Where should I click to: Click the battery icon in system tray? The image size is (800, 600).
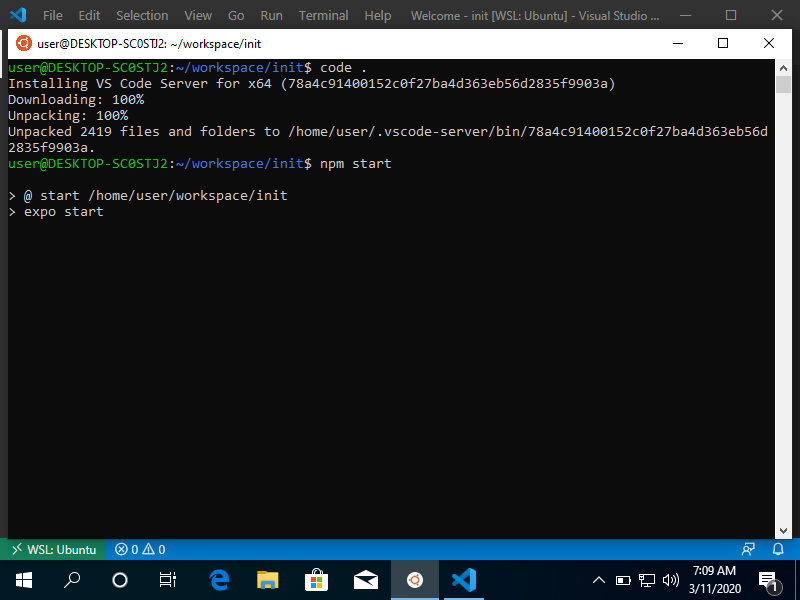(623, 580)
